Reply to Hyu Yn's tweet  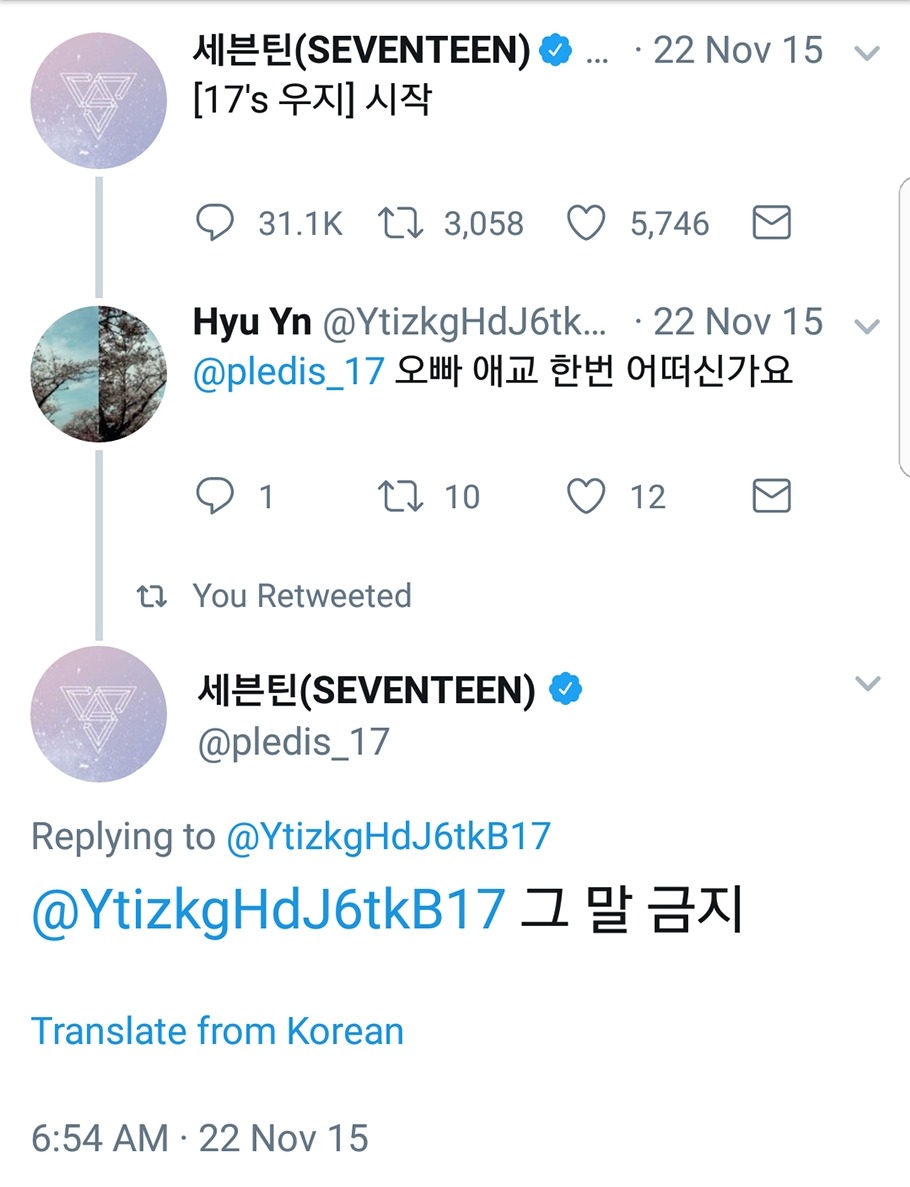[x=215, y=496]
